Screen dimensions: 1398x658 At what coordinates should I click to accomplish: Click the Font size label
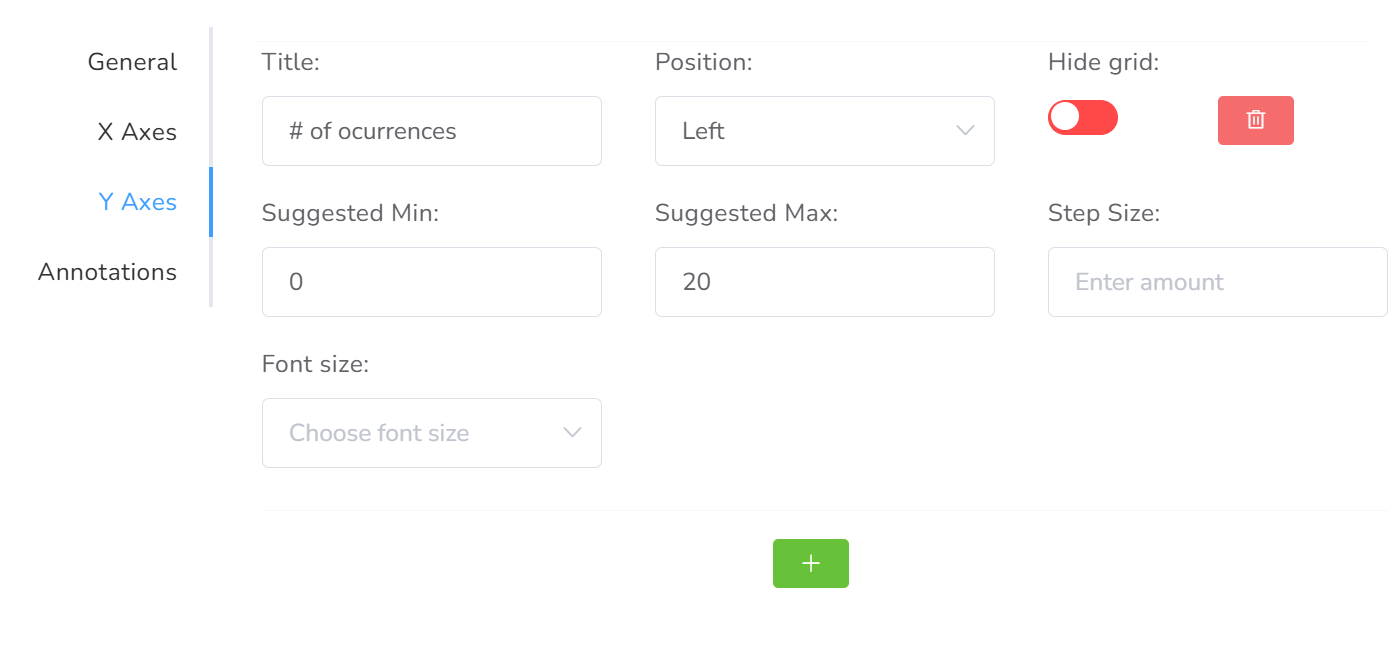pos(315,364)
